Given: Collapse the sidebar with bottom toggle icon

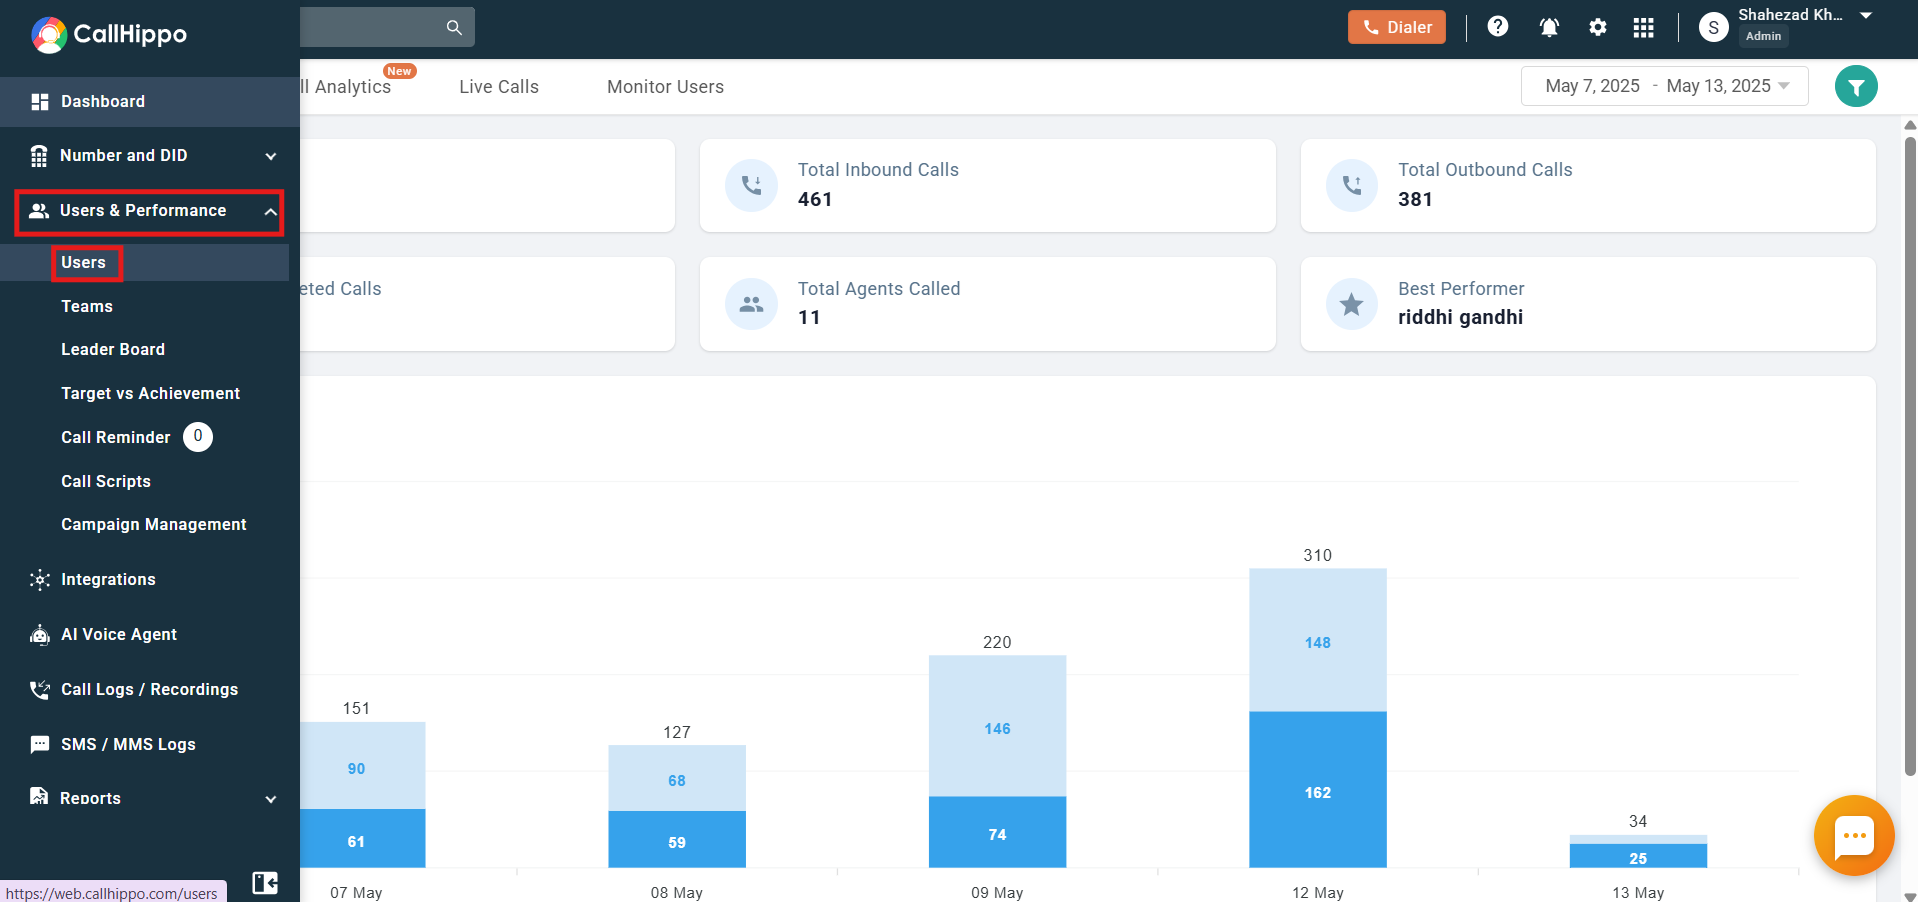Looking at the screenshot, I should (265, 883).
